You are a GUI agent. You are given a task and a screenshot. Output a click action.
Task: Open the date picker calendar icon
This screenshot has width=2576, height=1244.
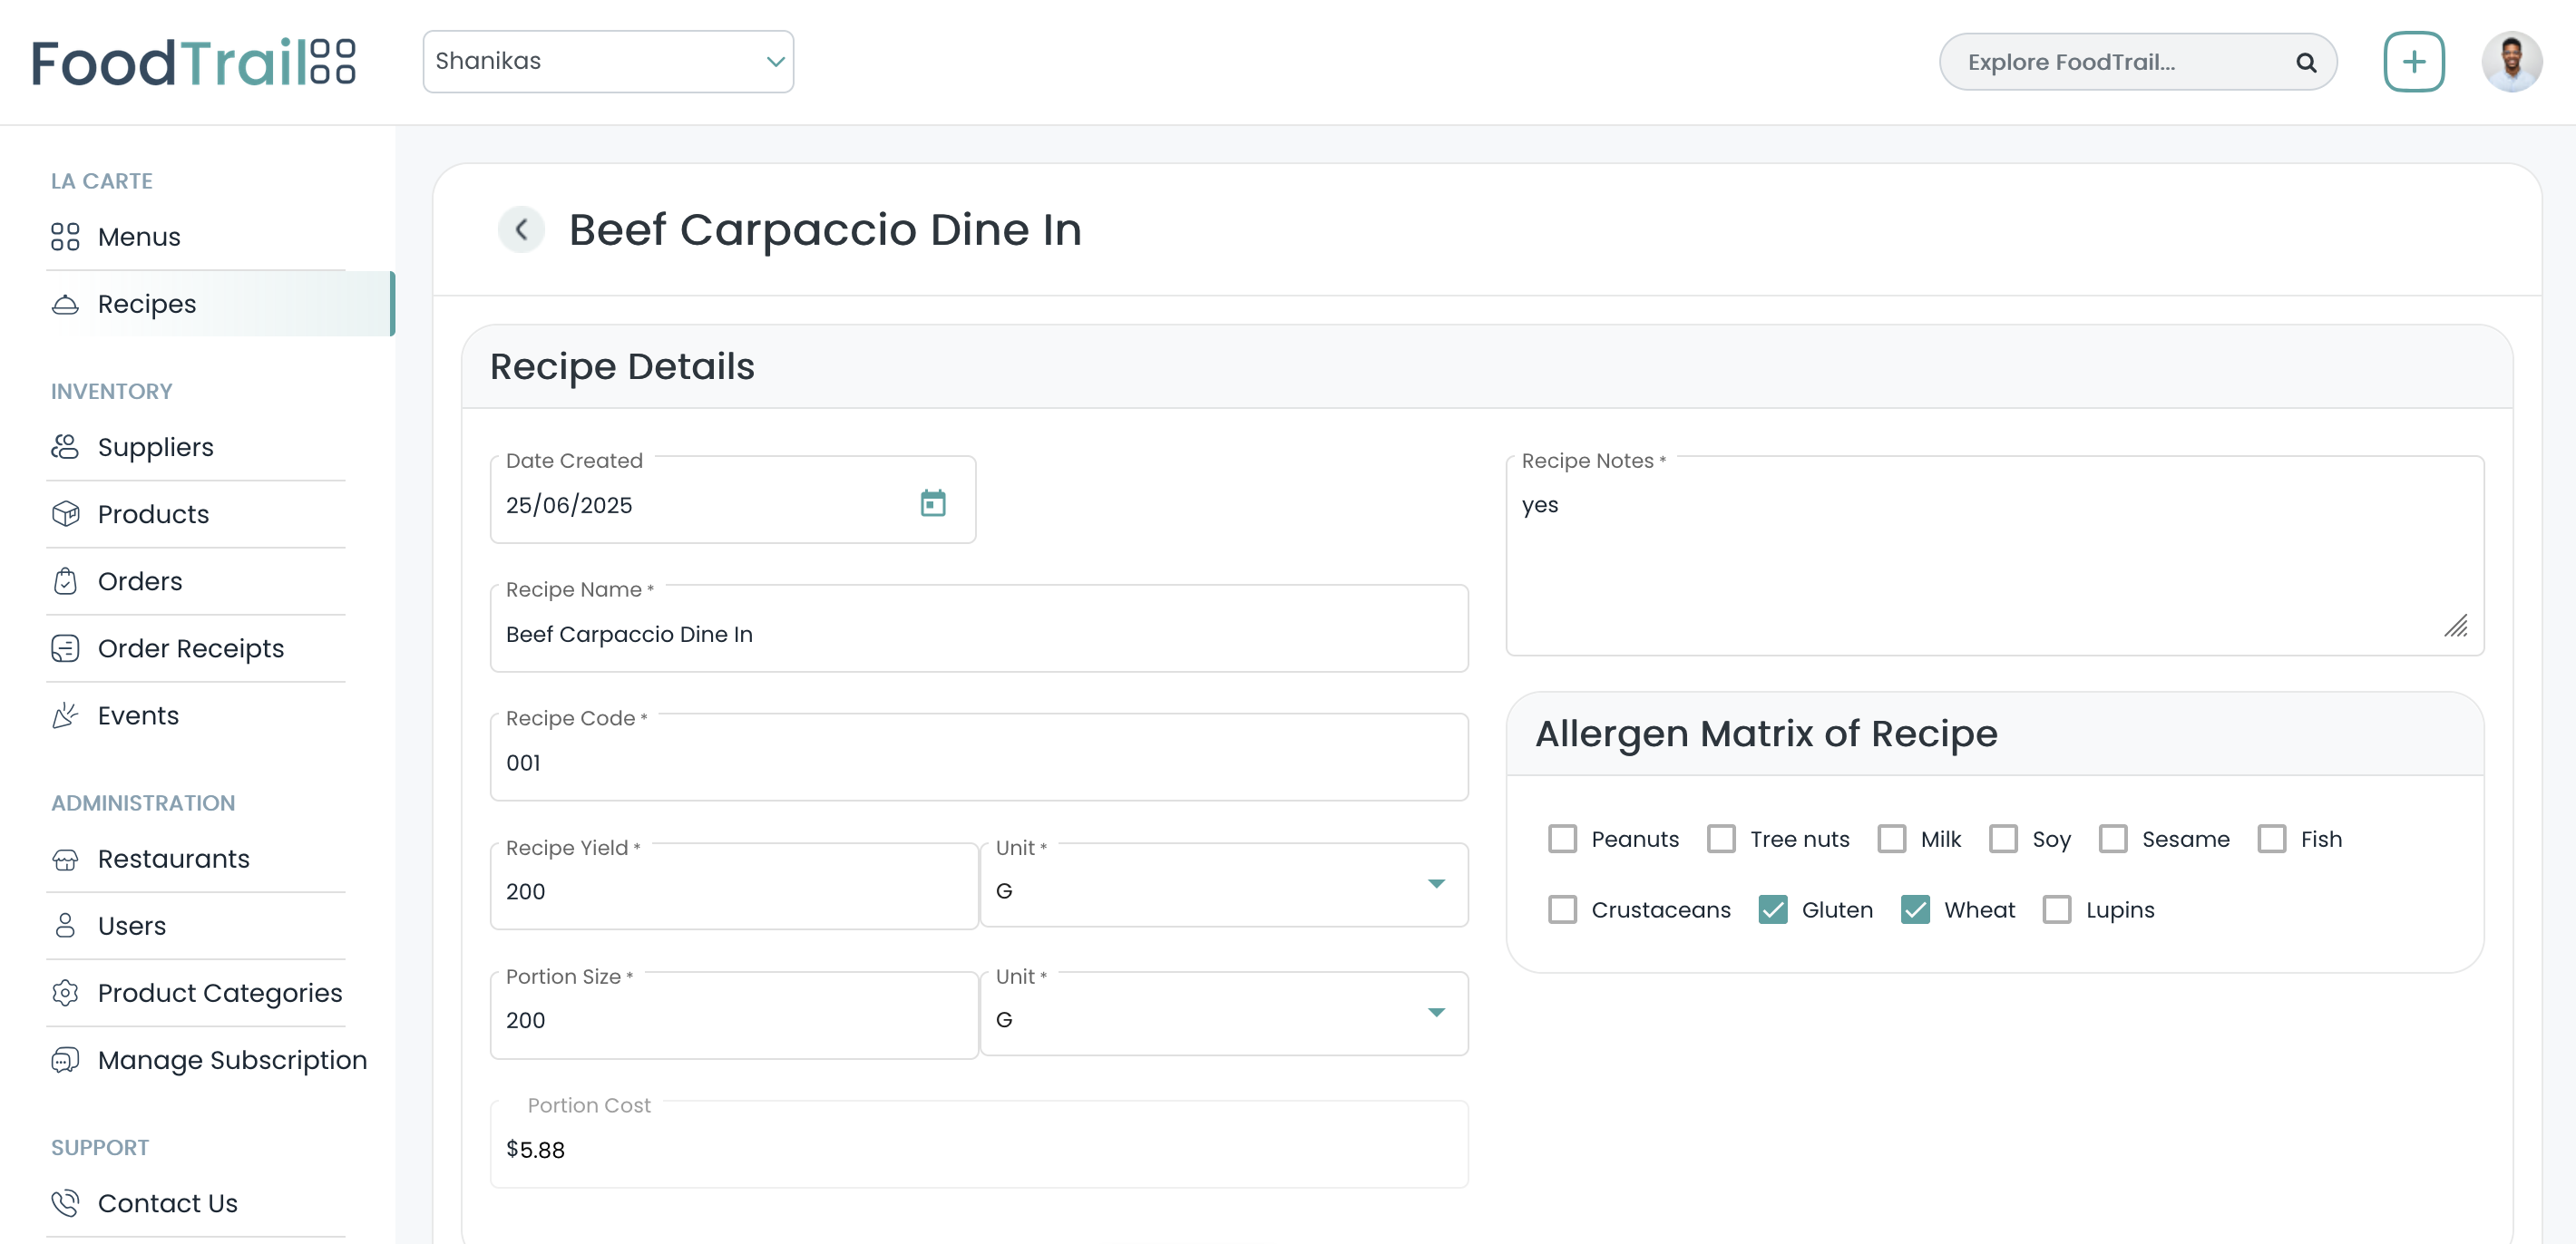(x=933, y=504)
